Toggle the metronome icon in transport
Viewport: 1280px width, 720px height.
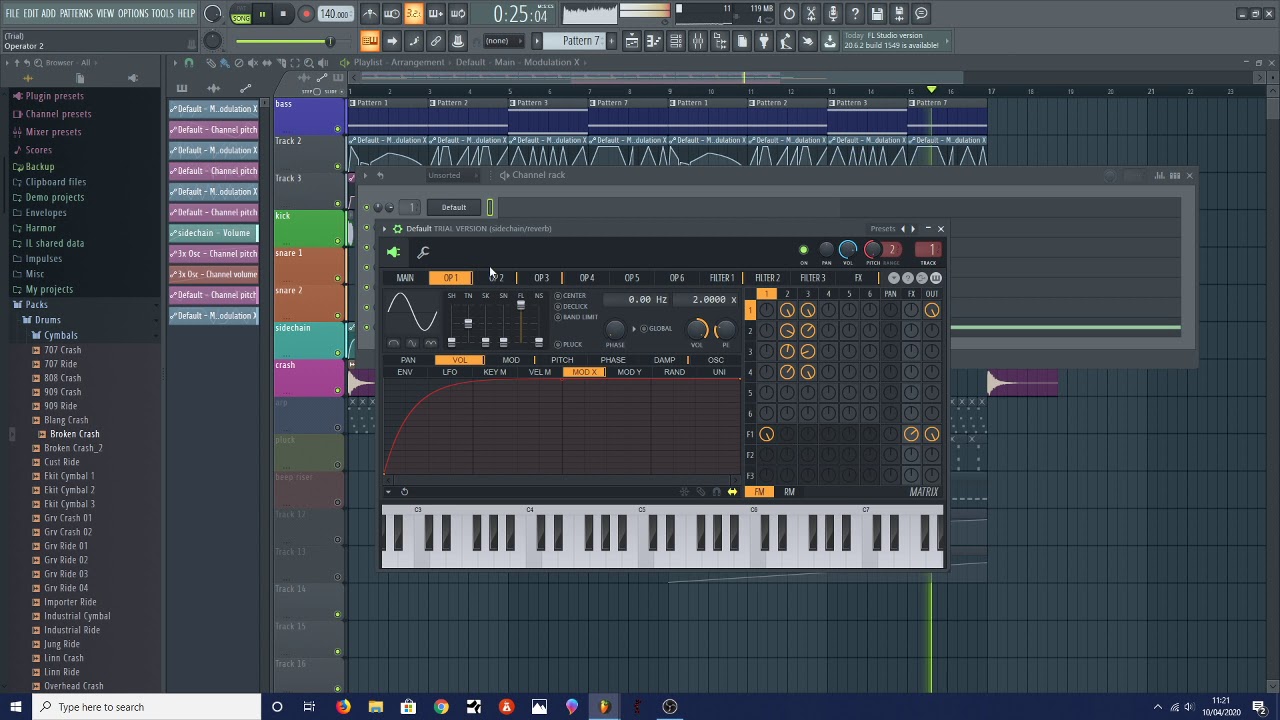coord(370,14)
